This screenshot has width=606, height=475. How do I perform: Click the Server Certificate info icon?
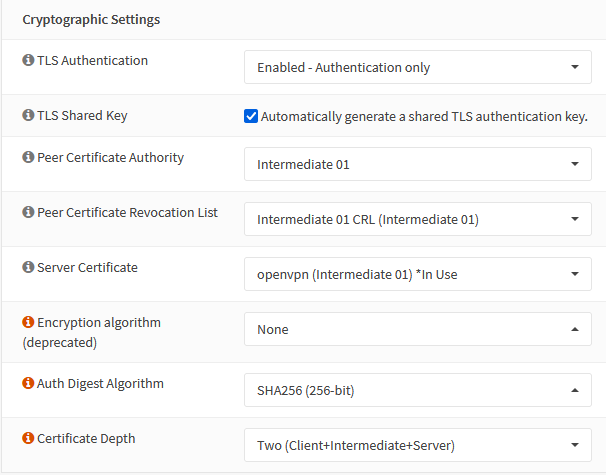(28, 267)
